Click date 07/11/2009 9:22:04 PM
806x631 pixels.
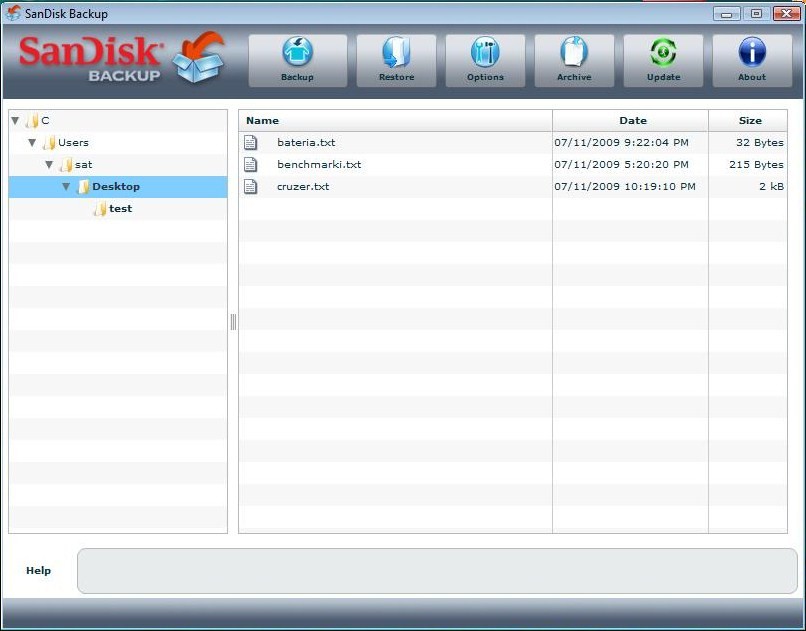[621, 142]
